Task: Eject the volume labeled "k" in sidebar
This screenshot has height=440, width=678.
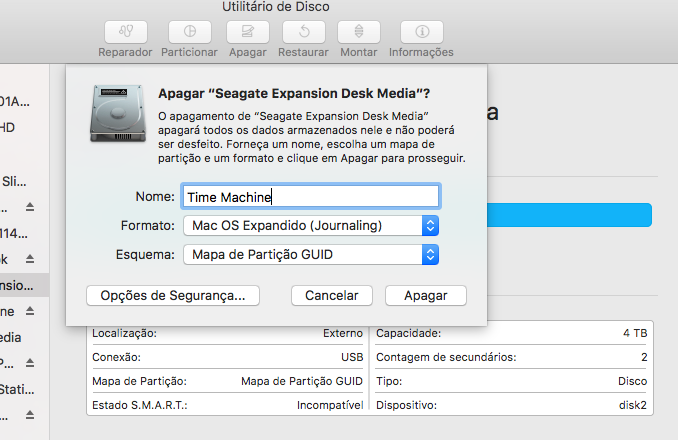Action: tap(29, 259)
